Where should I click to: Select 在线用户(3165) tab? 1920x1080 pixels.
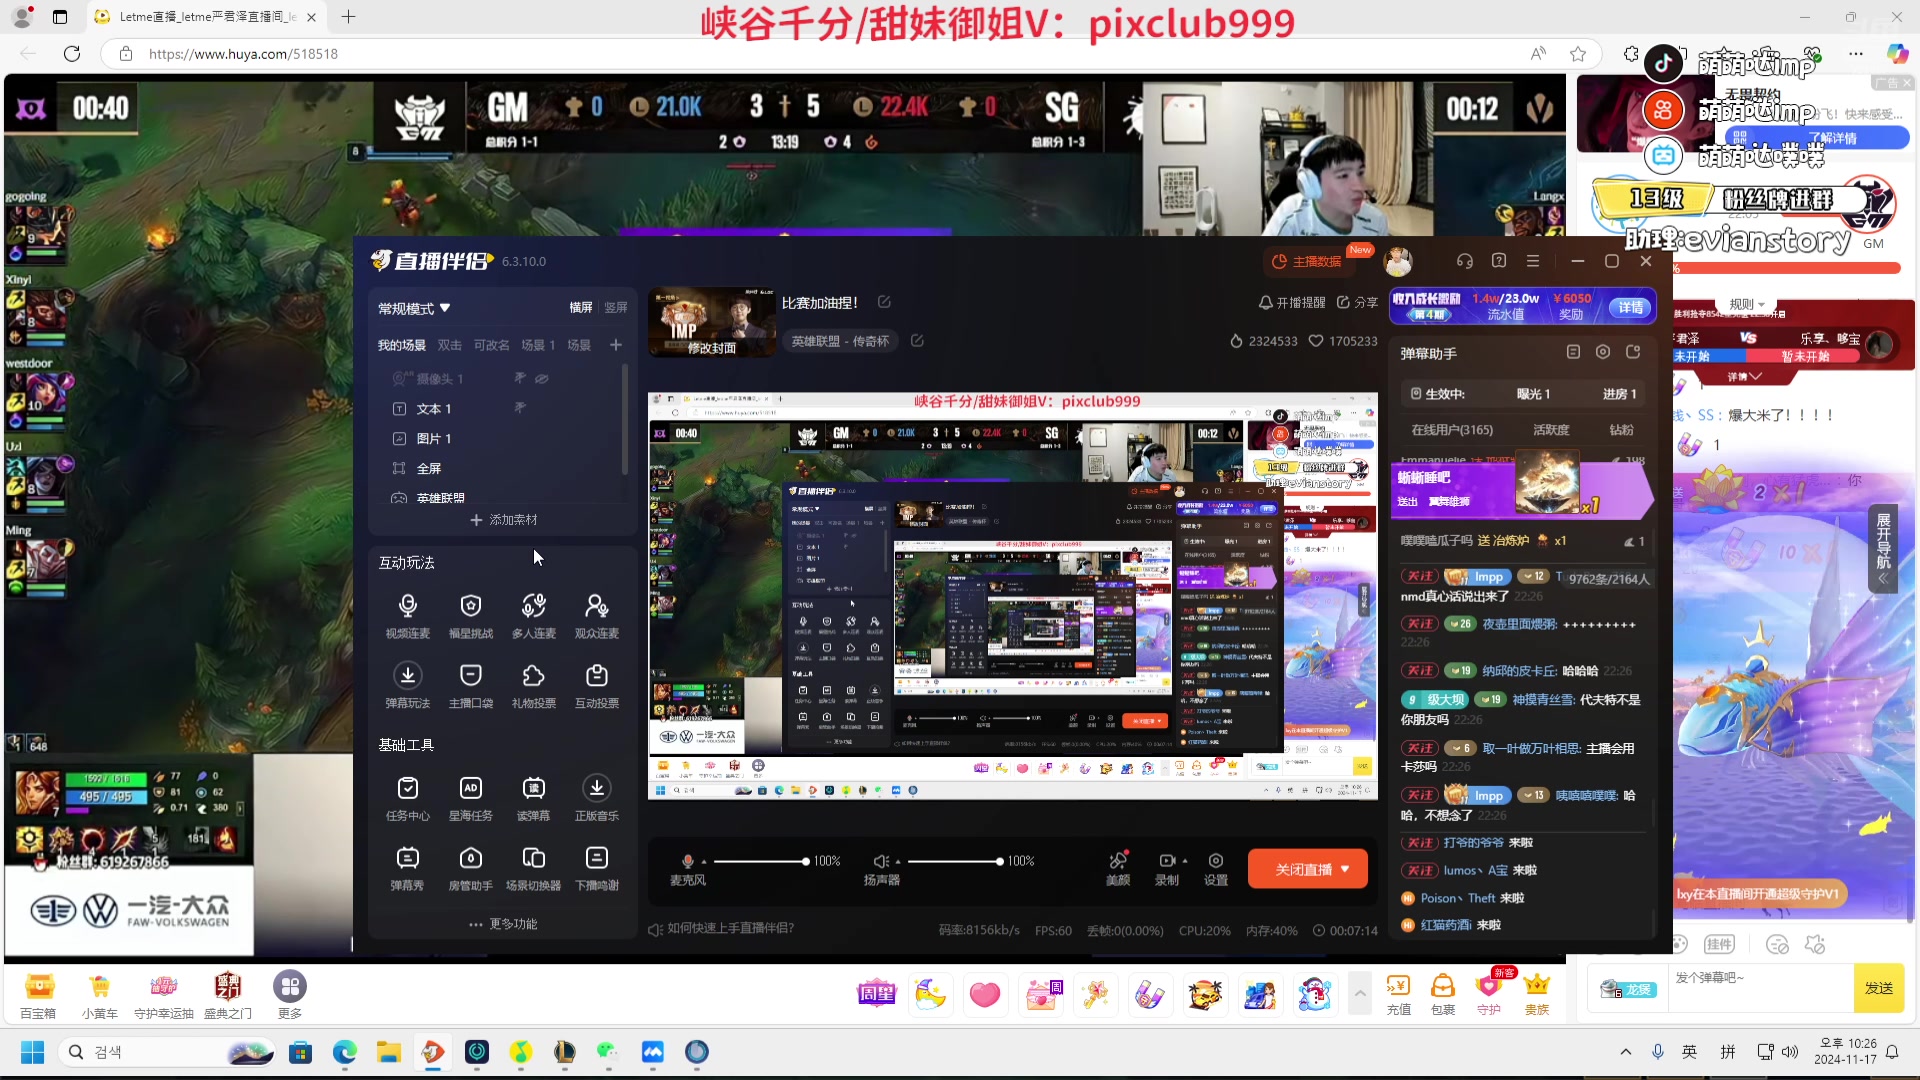(x=1452, y=430)
